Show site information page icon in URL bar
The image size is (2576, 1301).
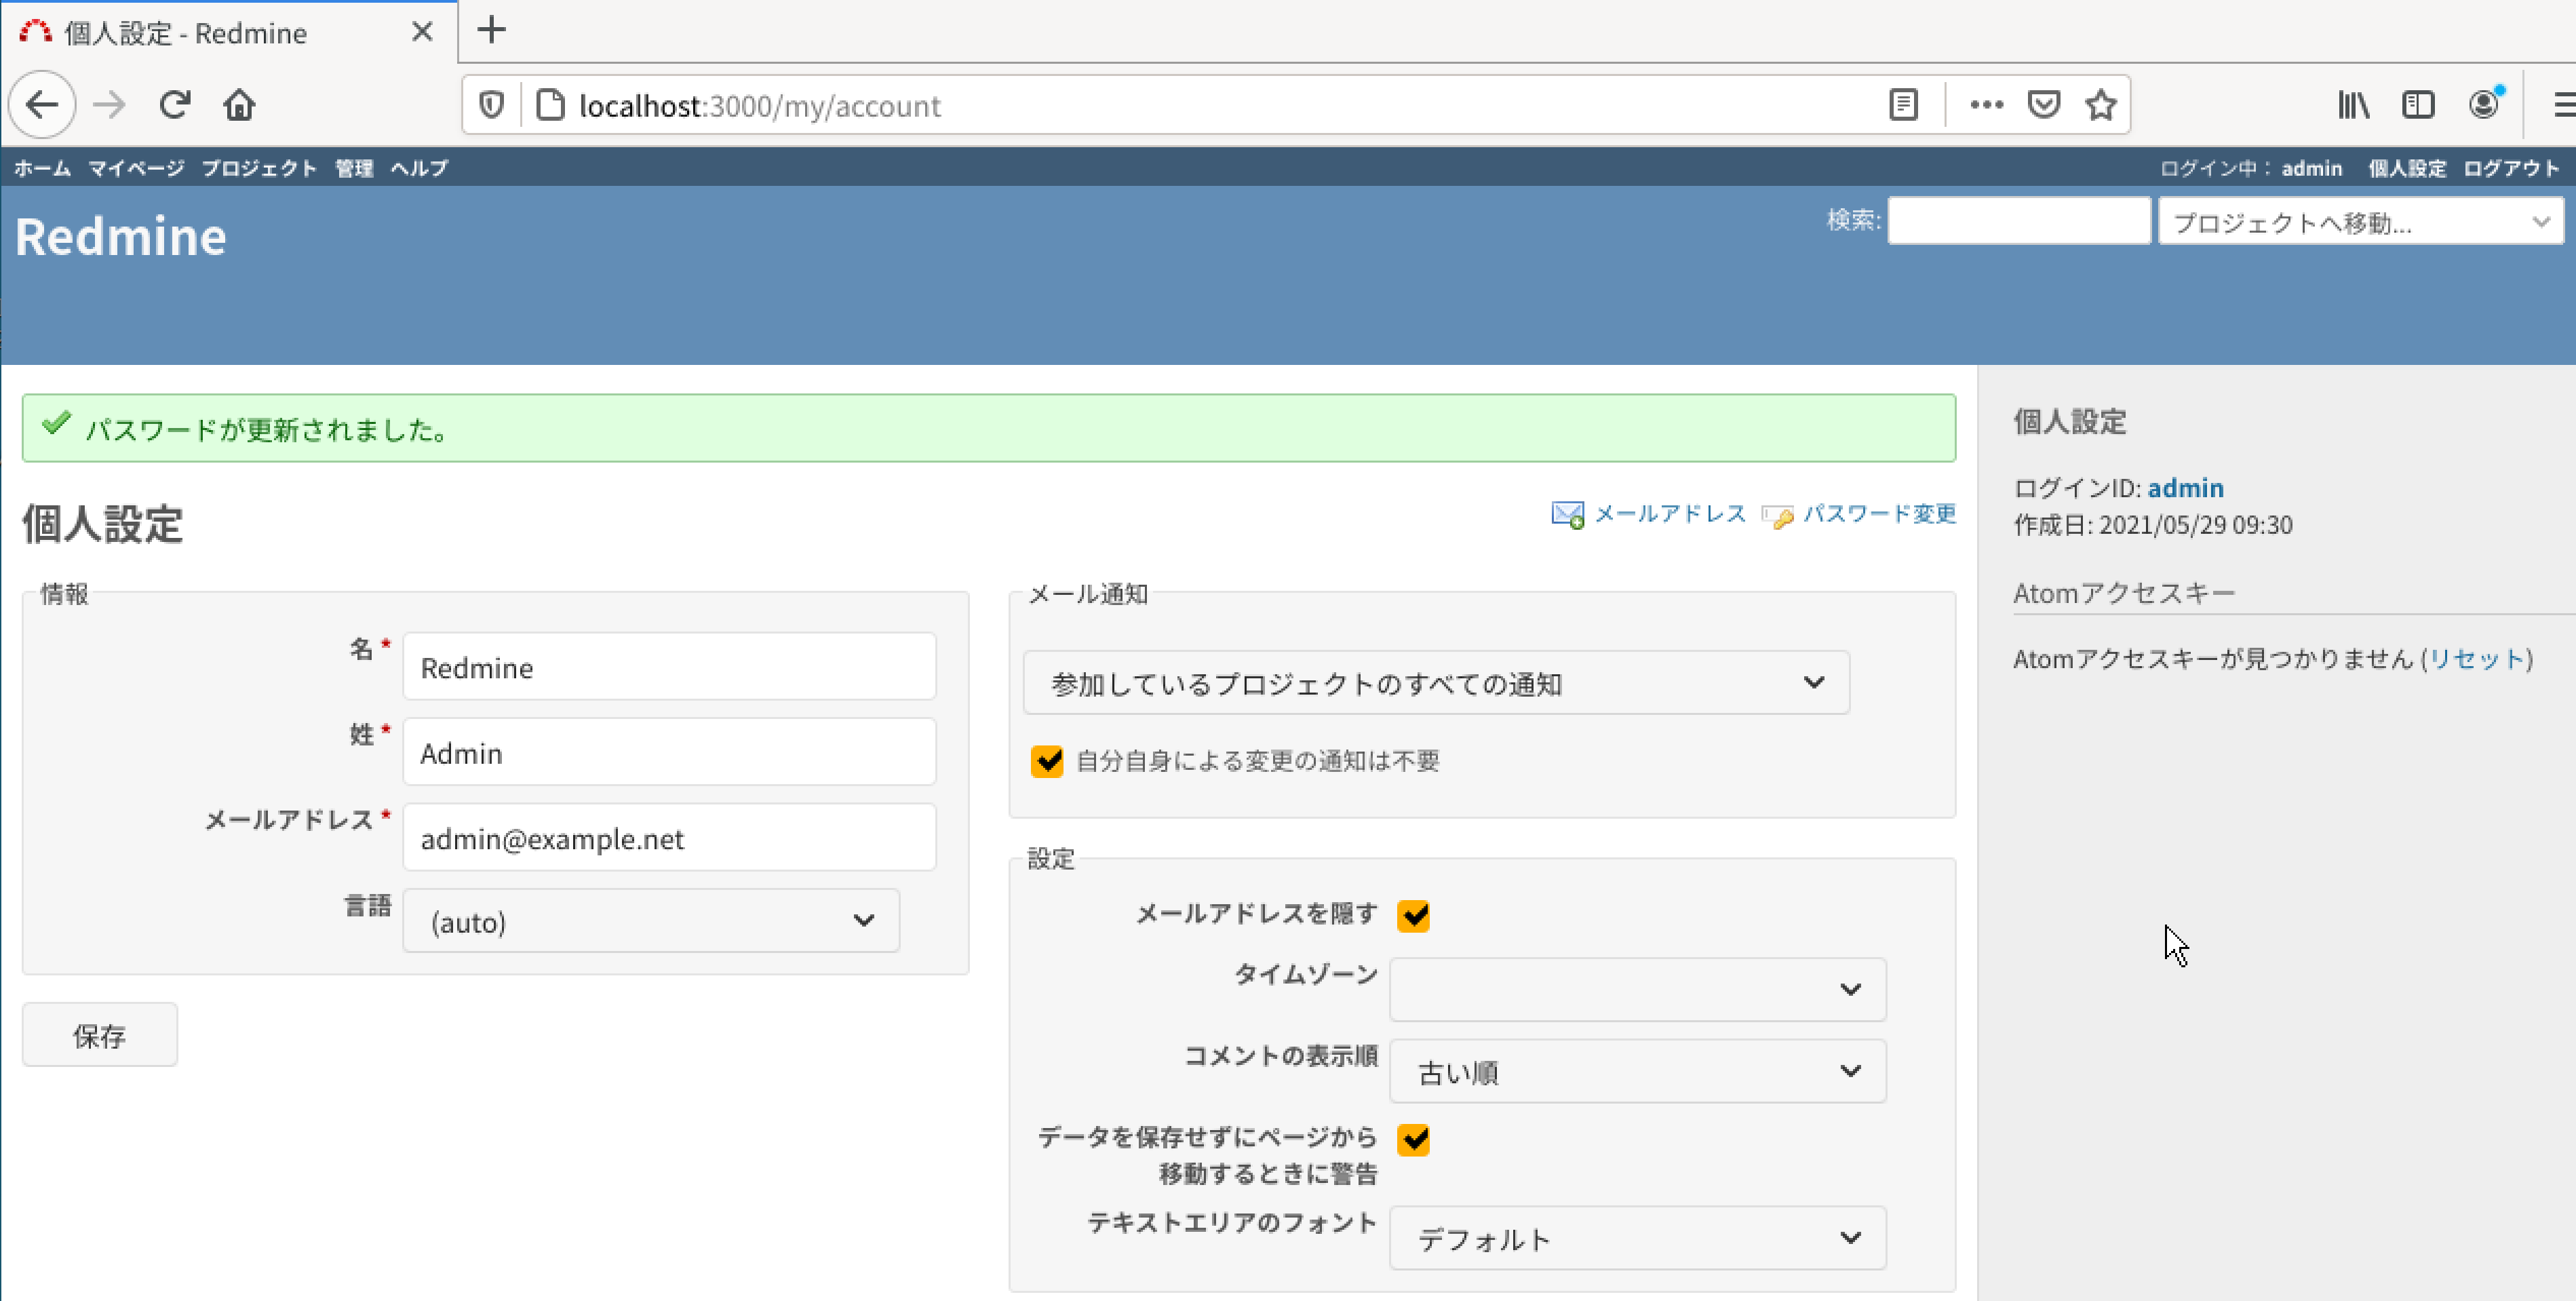tap(550, 105)
